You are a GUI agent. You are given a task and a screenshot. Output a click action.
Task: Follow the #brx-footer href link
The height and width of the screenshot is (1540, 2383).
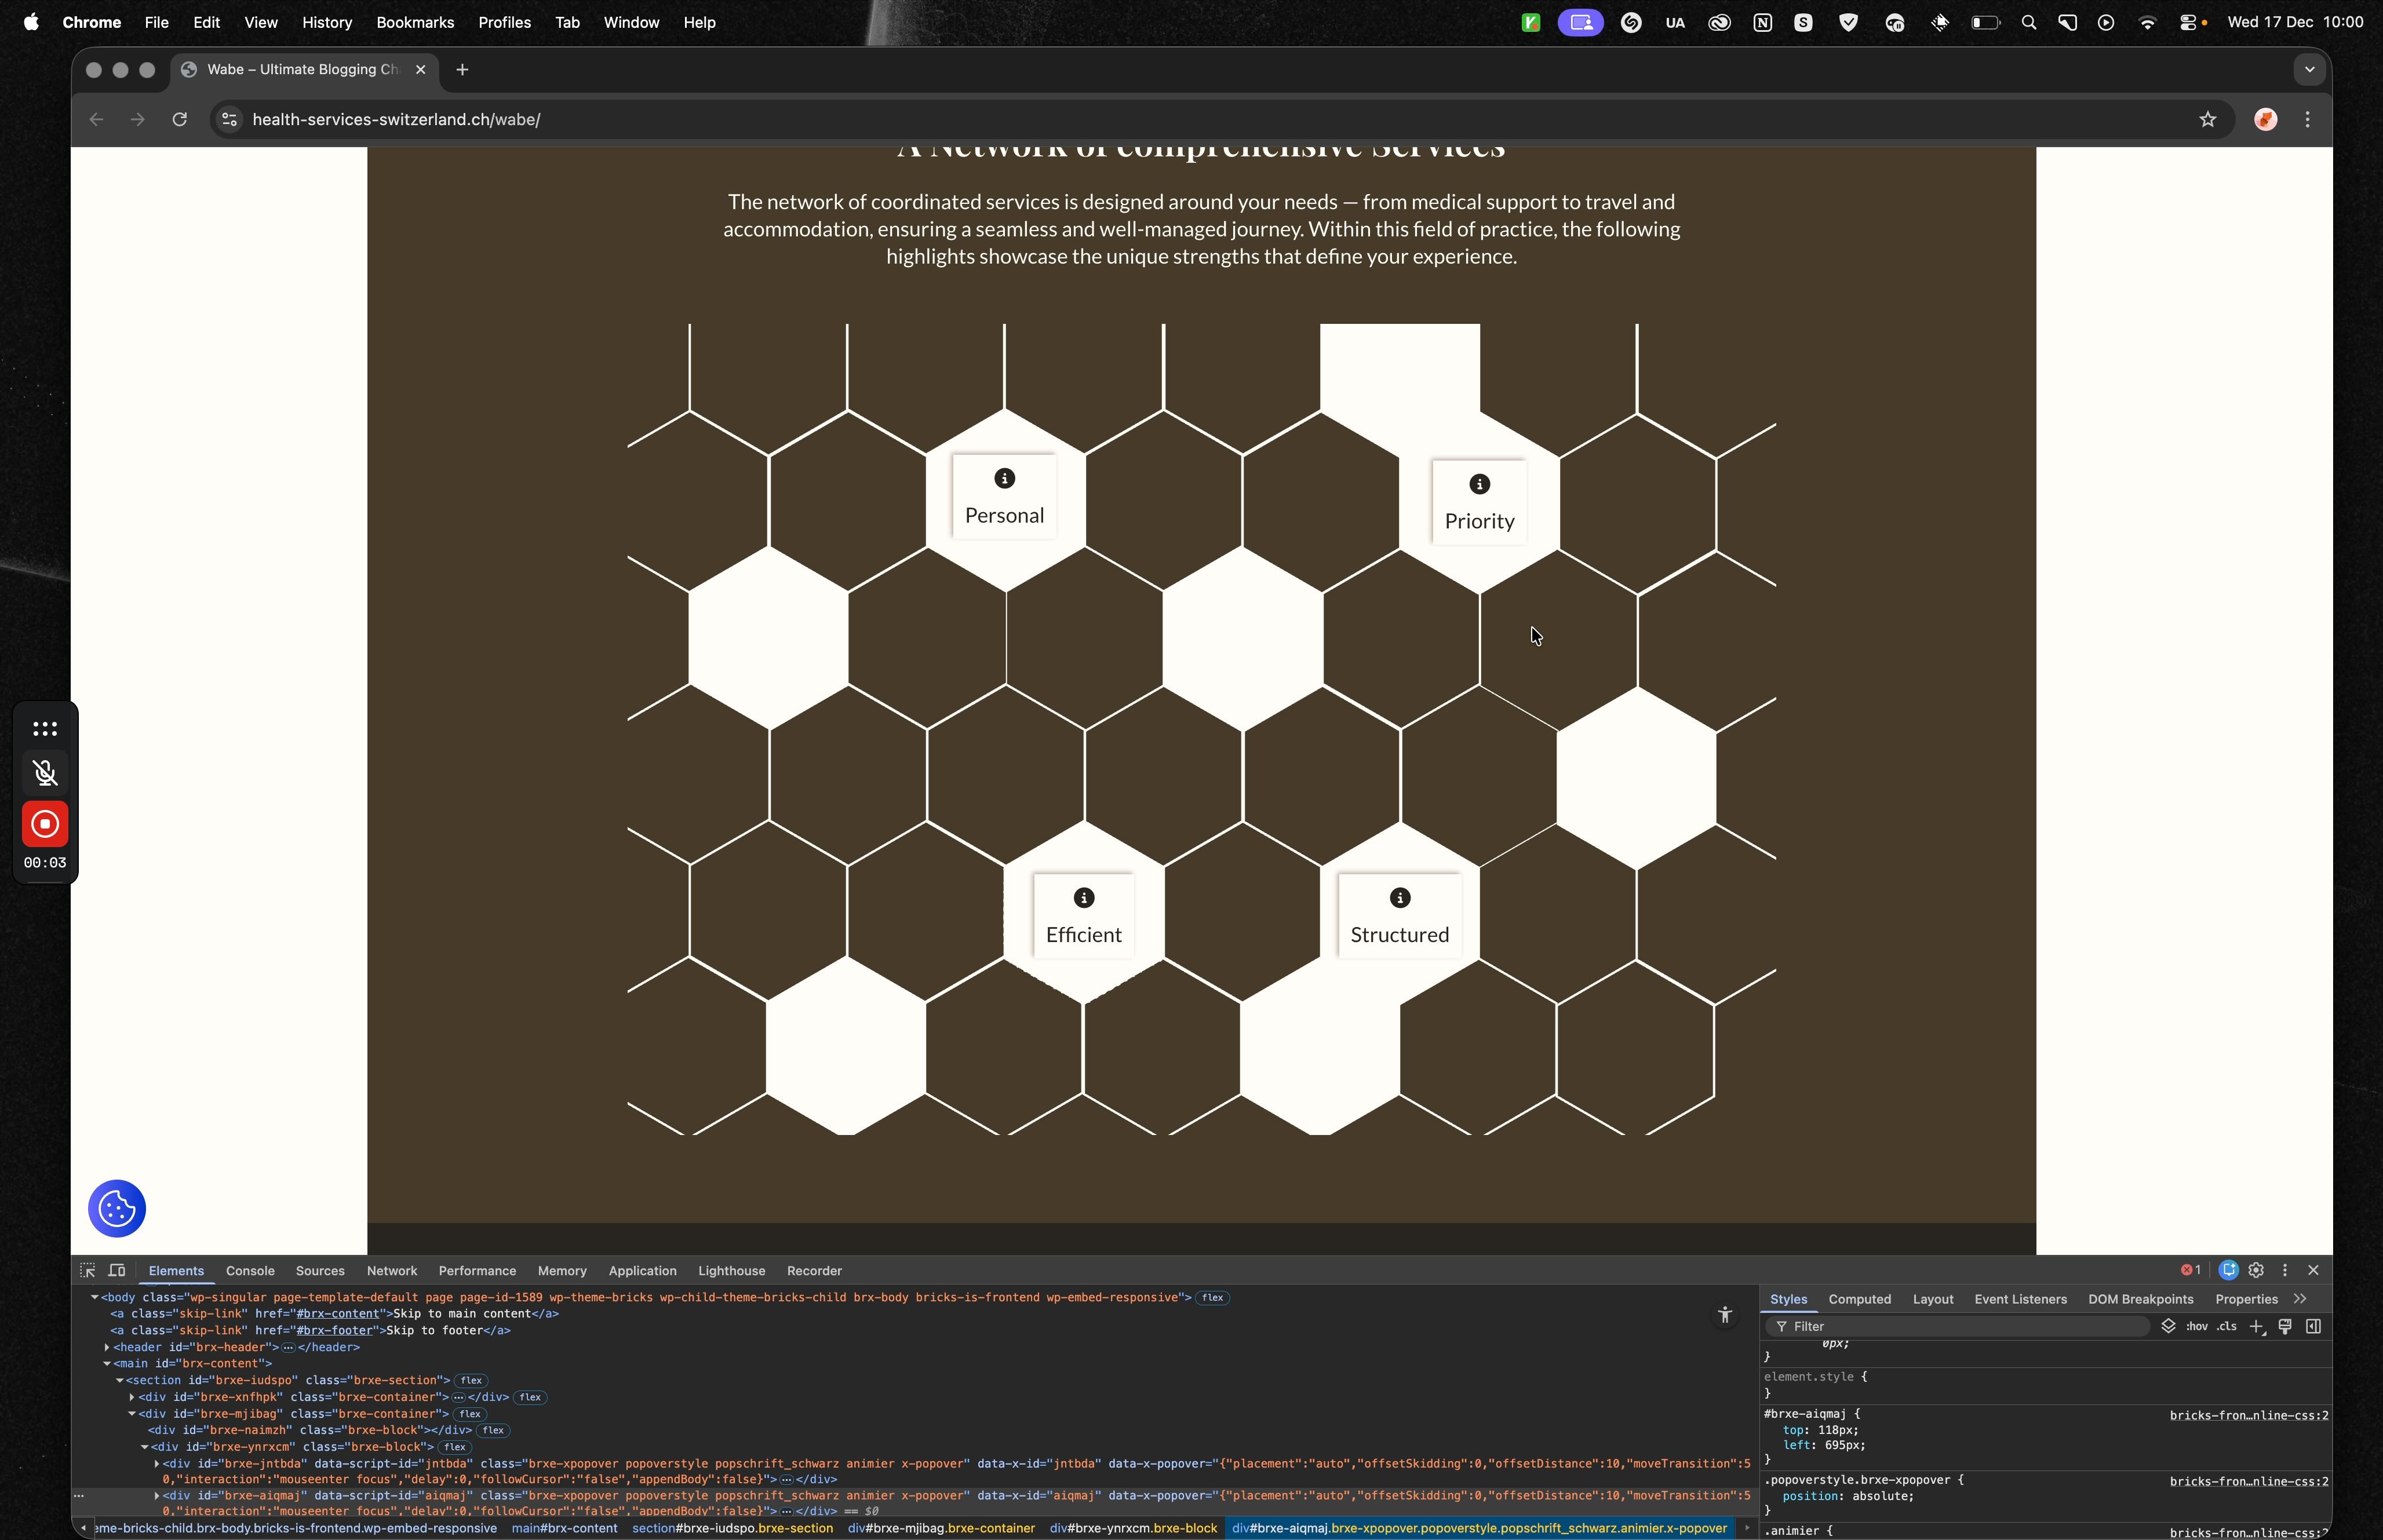[x=335, y=1330]
